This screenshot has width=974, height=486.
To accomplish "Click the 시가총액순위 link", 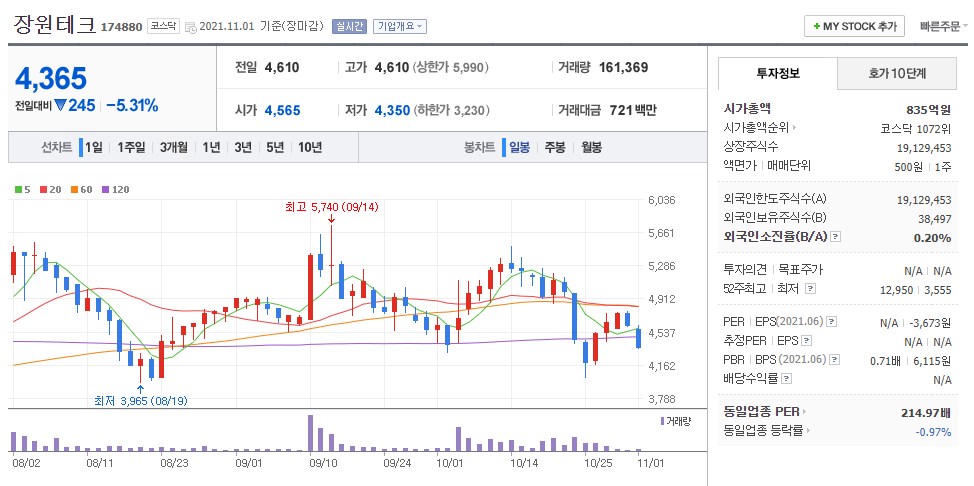I will click(x=757, y=128).
